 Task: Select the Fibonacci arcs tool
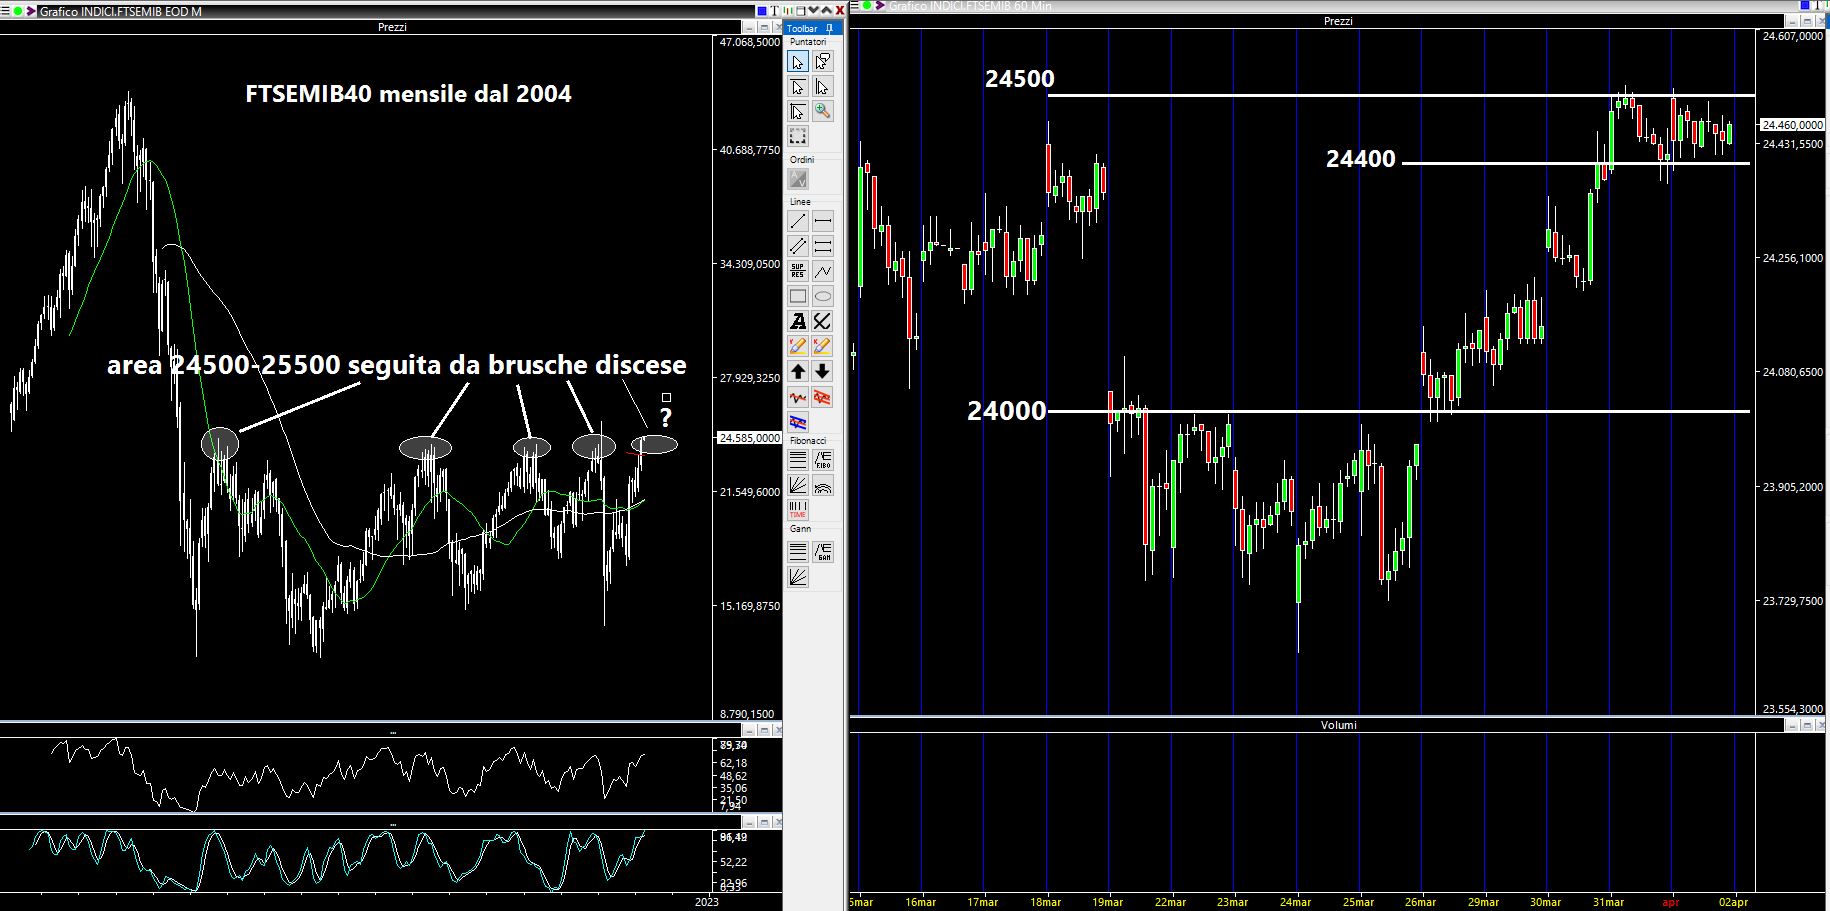tap(822, 486)
